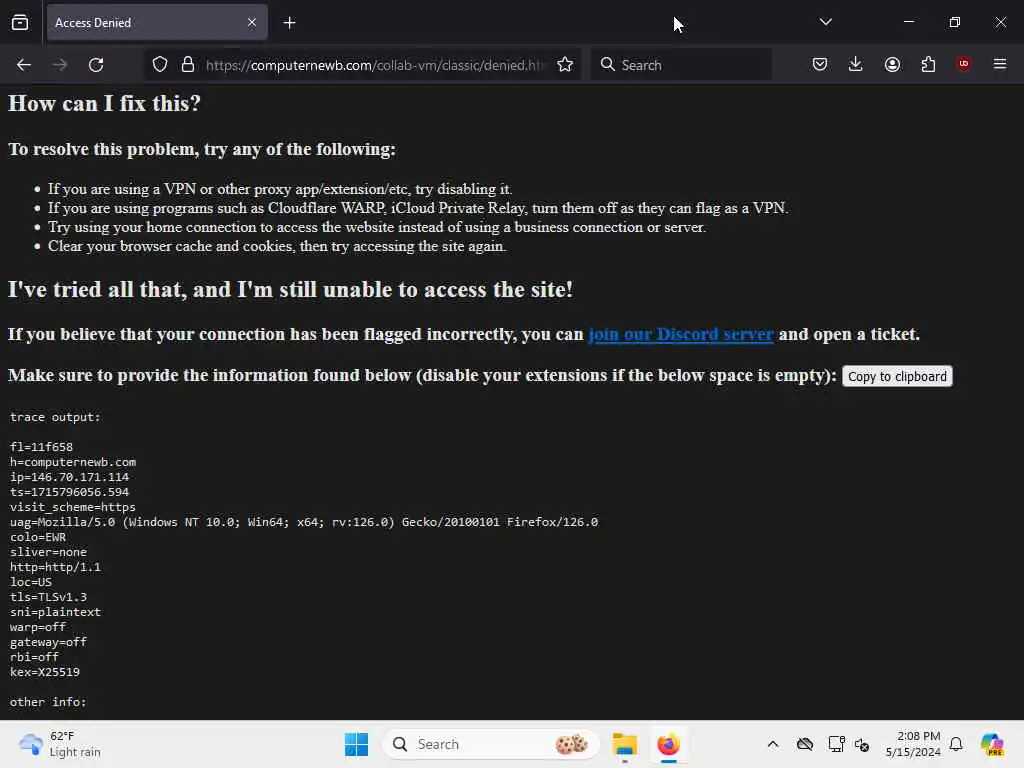Close the Access Denied tab
Viewport: 1024px width, 768px height.
click(252, 23)
